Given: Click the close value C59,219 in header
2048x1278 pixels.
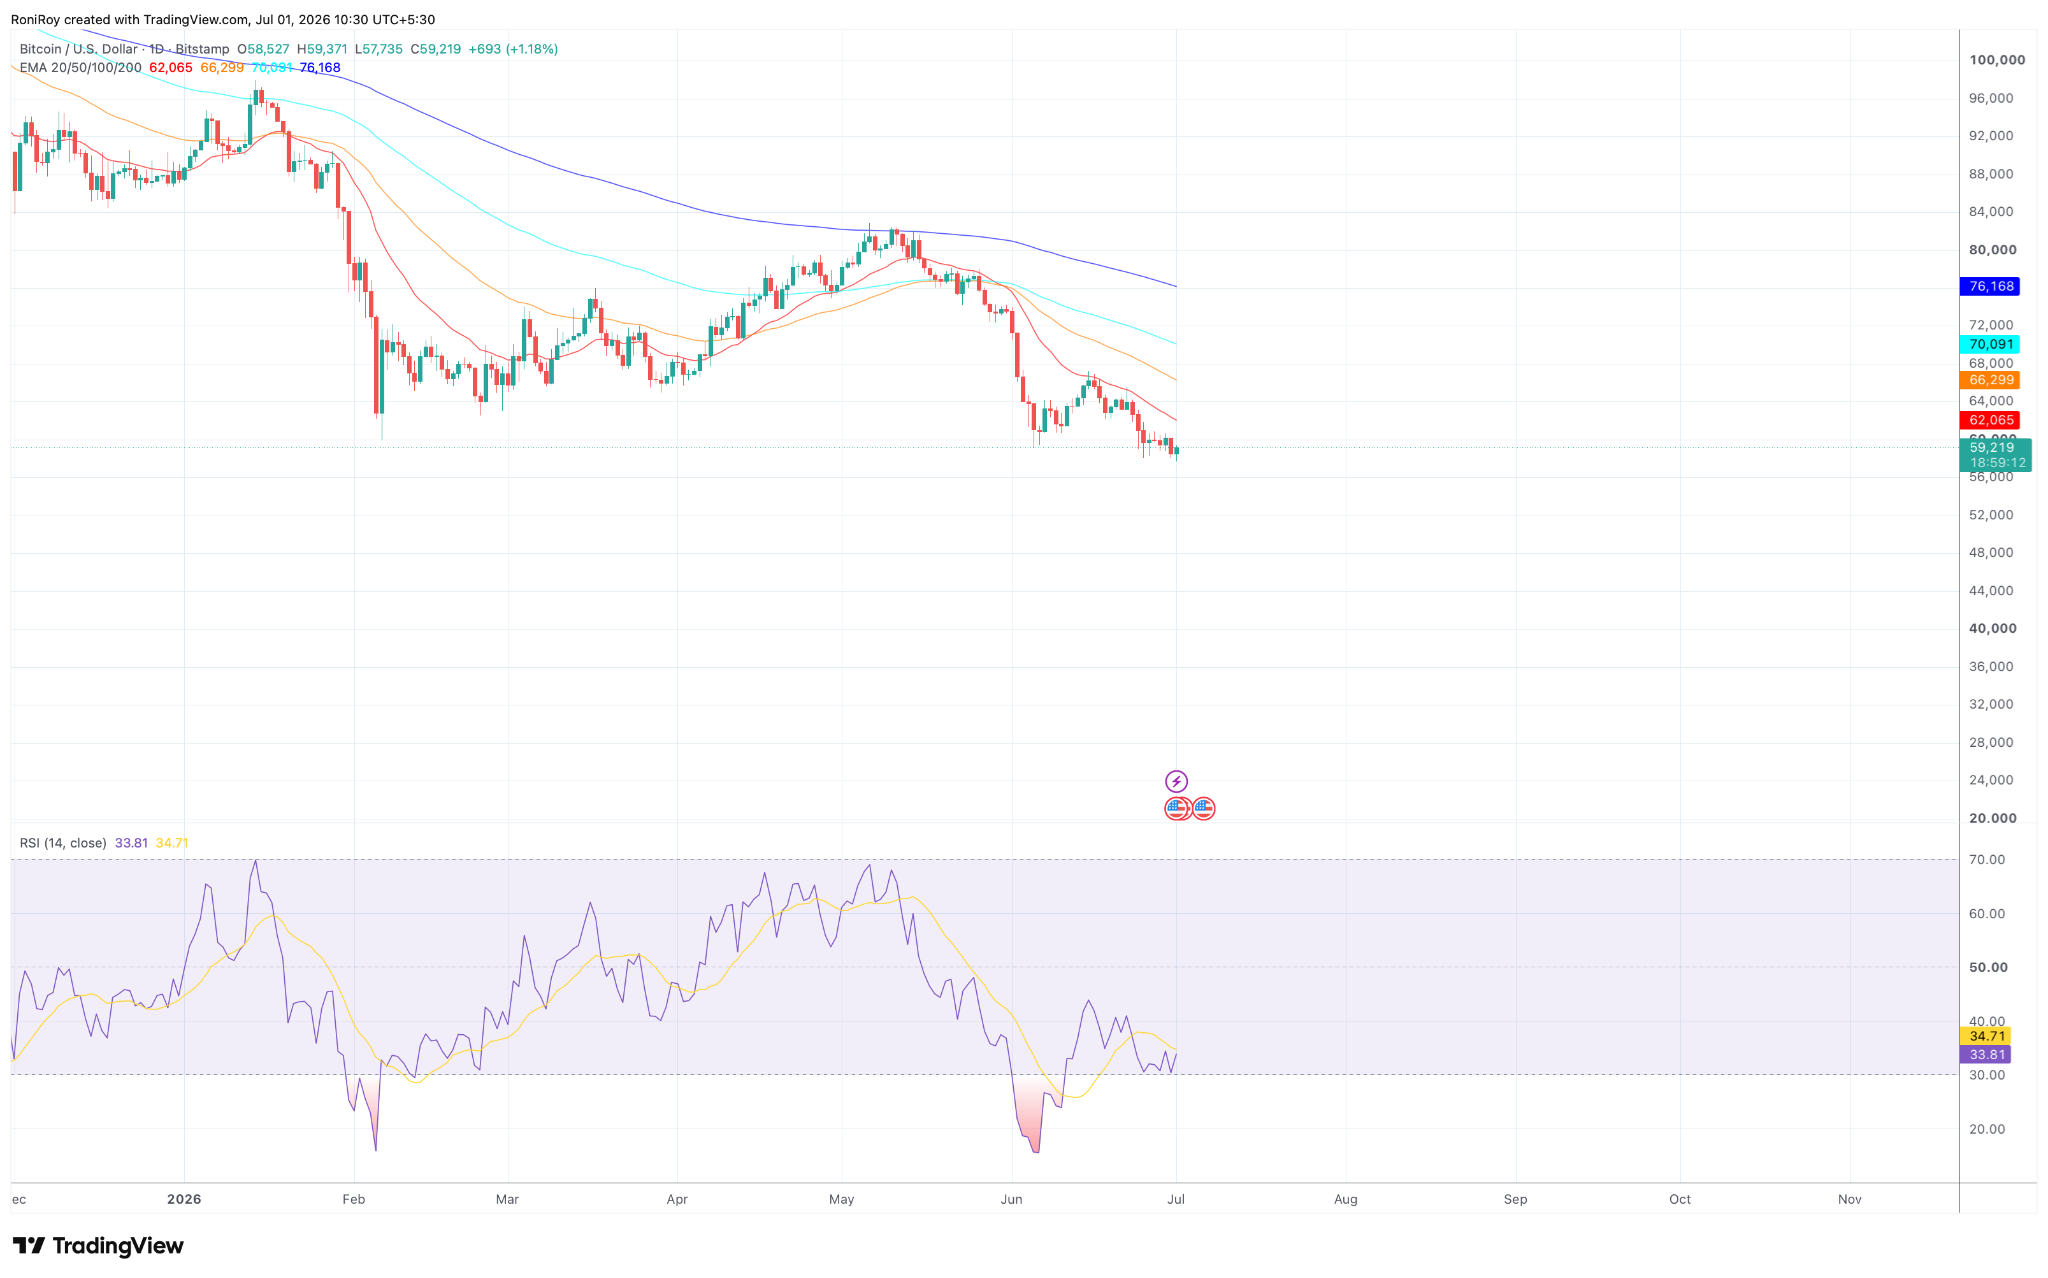Looking at the screenshot, I should coord(436,49).
